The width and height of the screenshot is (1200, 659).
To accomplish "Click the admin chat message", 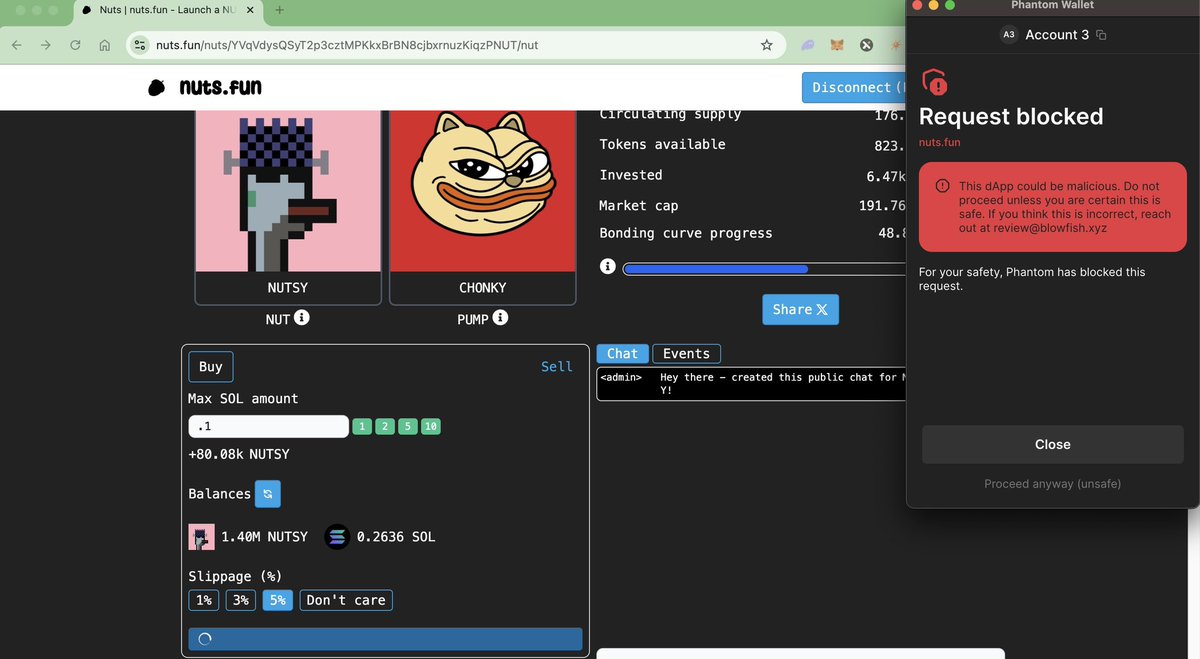I will (752, 384).
